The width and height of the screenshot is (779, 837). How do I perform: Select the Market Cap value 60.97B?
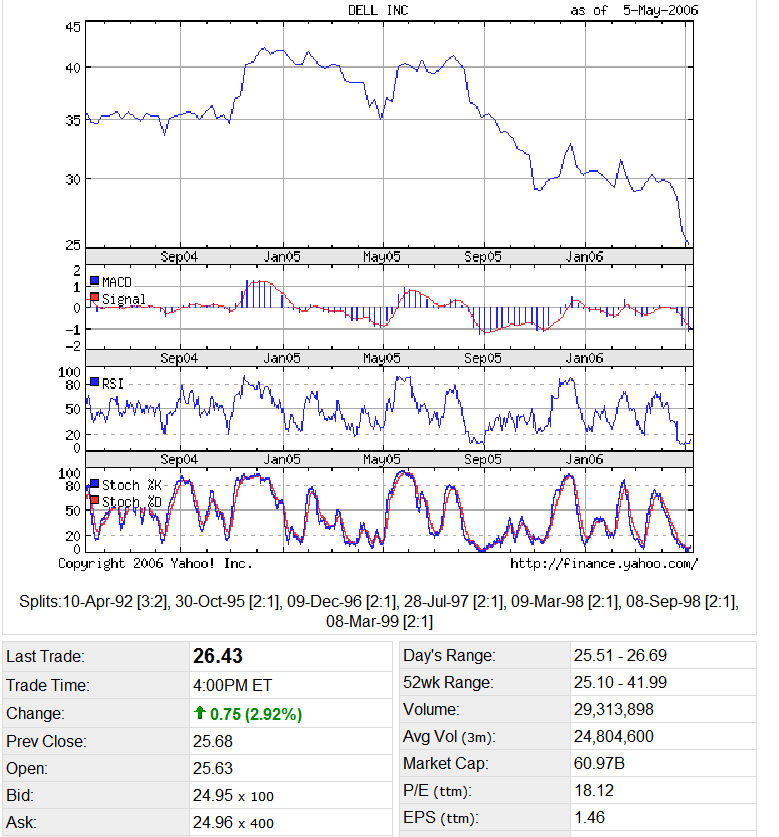tap(599, 764)
